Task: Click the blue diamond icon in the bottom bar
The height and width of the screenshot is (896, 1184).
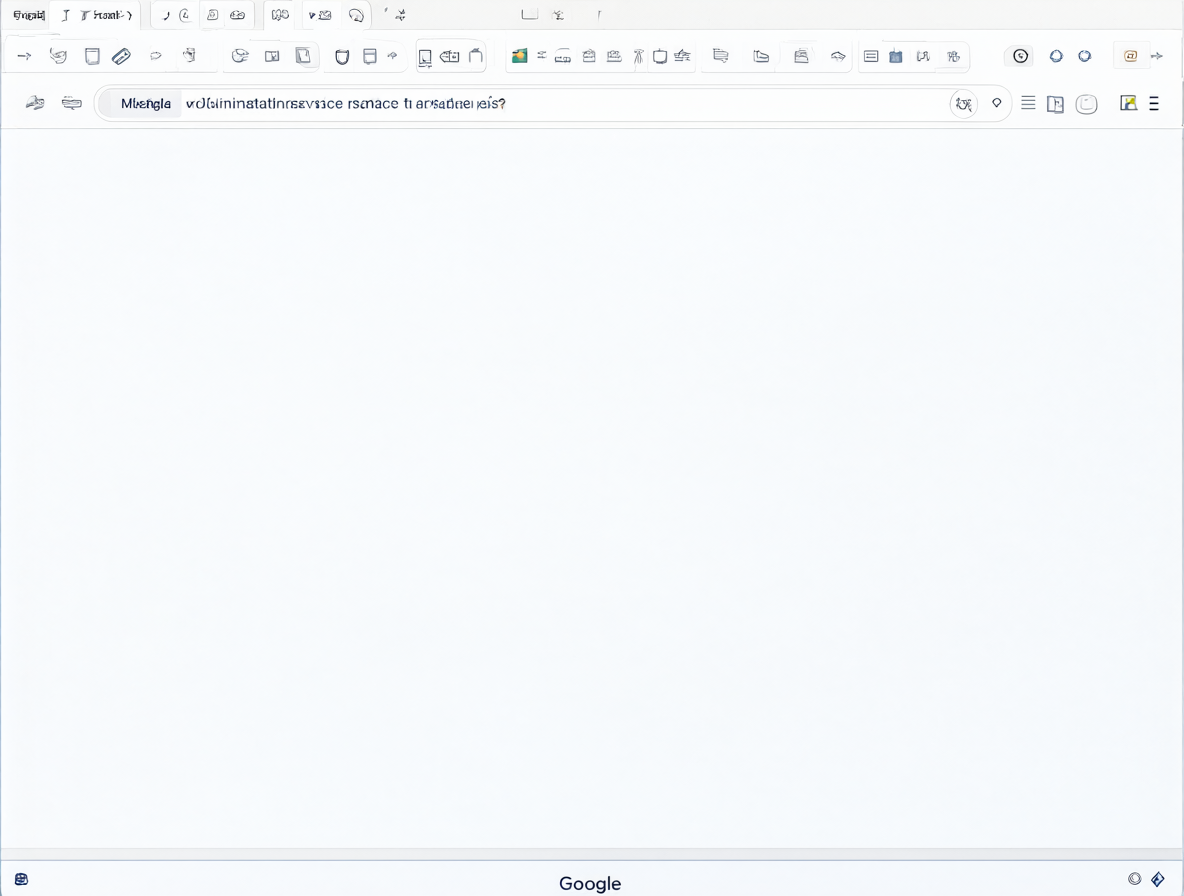Action: click(1158, 879)
